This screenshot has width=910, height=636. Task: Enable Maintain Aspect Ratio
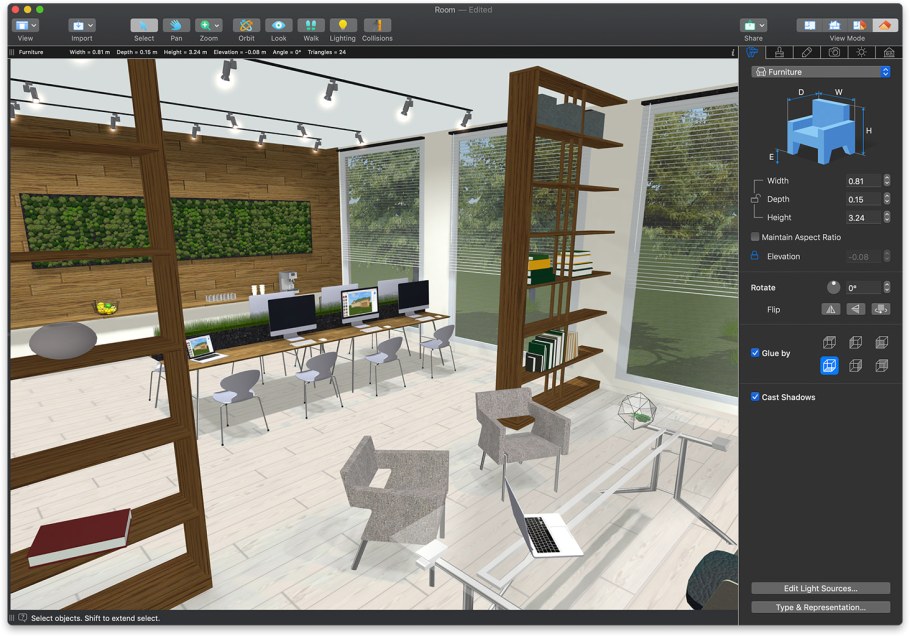756,237
